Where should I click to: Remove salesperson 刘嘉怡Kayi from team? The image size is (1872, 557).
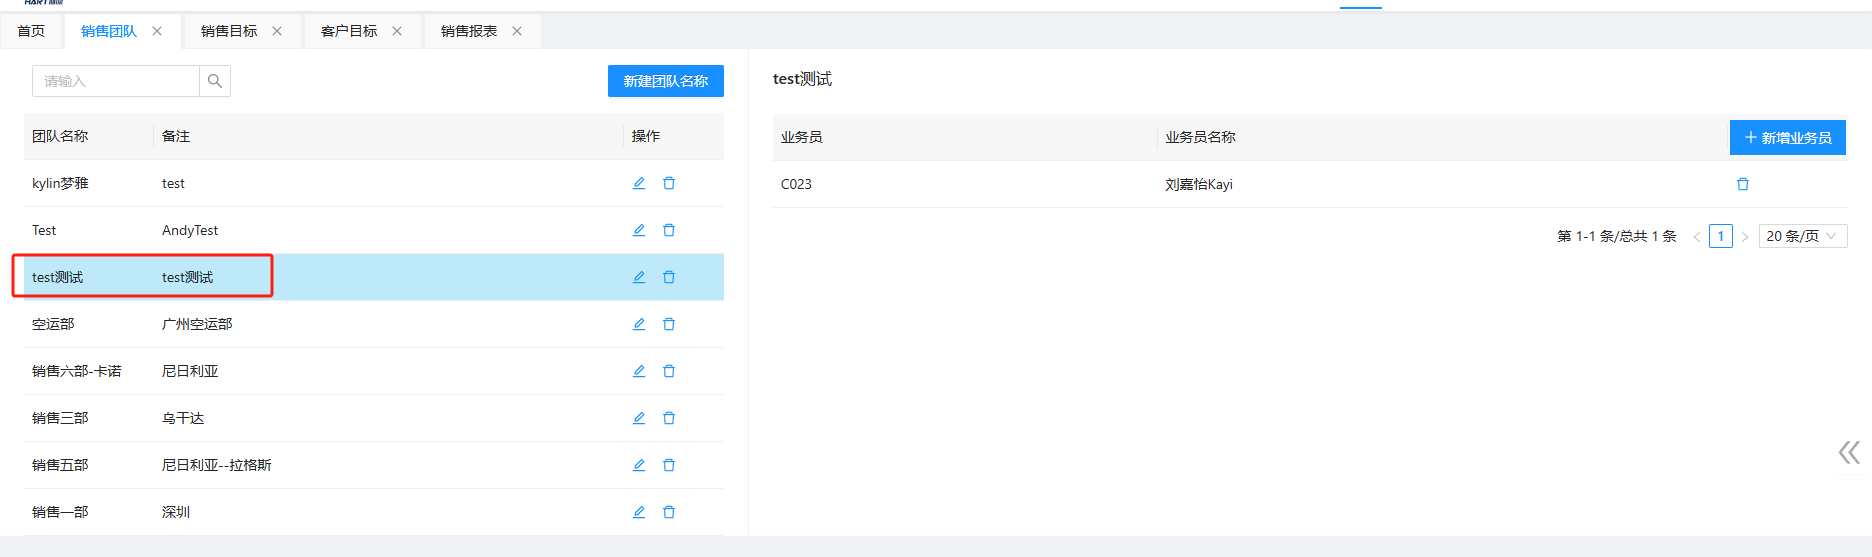coord(1743,184)
